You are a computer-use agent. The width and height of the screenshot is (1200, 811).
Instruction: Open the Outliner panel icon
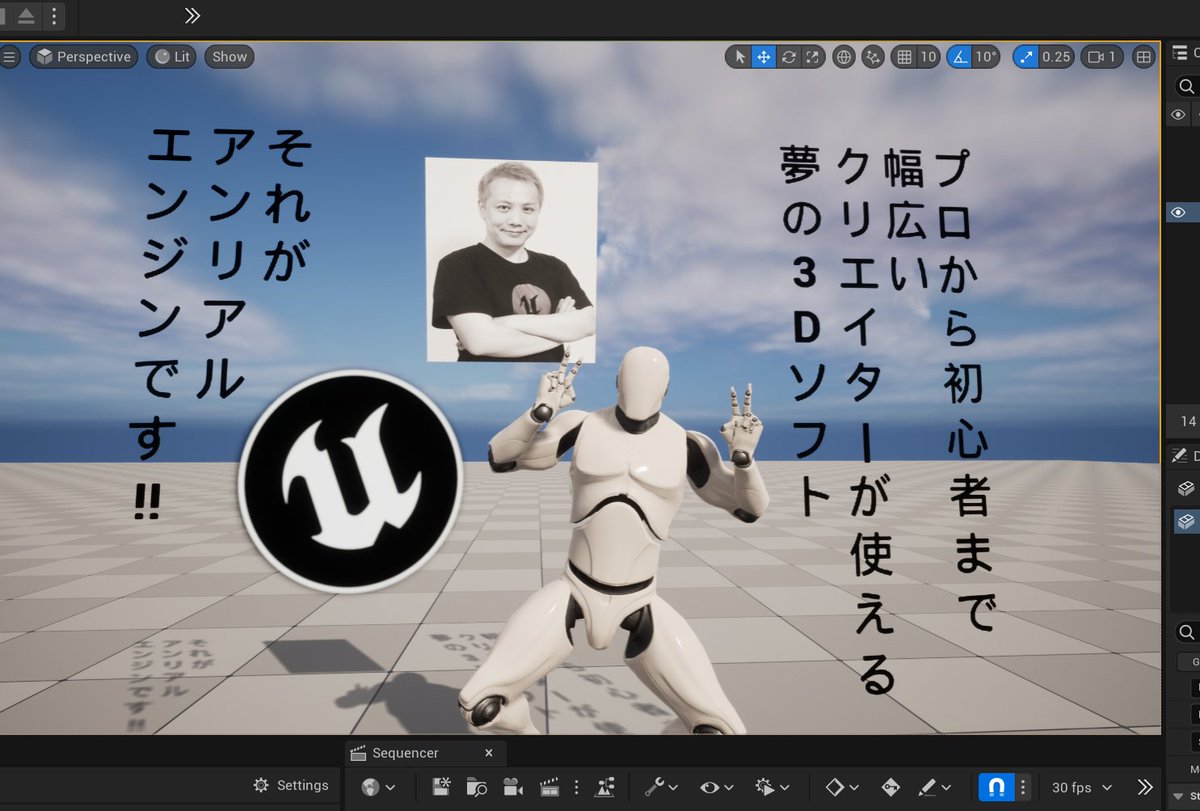pyautogui.click(x=1180, y=53)
